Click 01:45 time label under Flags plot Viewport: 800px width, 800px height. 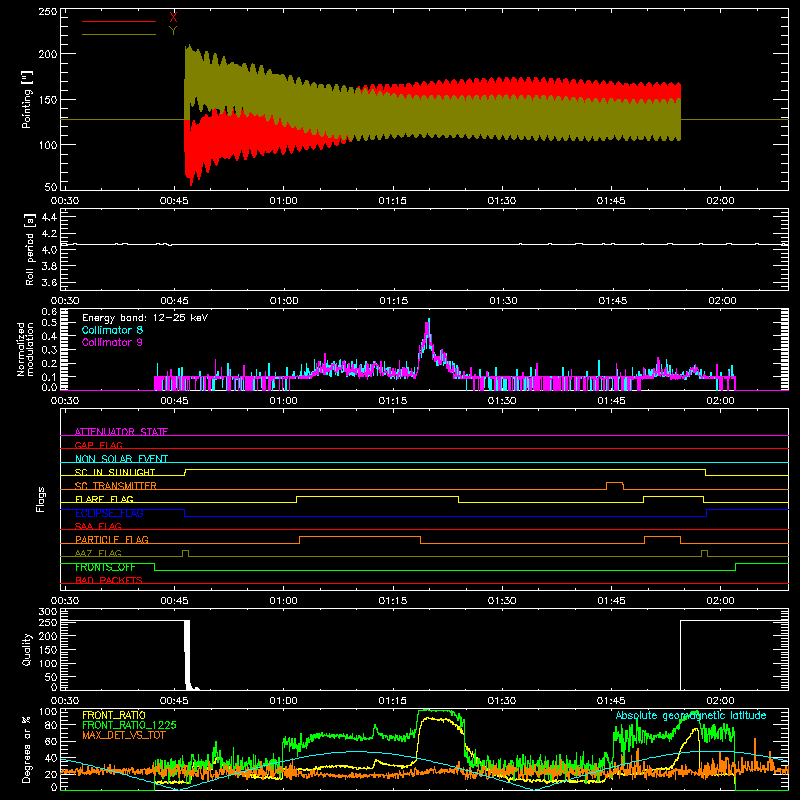coord(611,601)
